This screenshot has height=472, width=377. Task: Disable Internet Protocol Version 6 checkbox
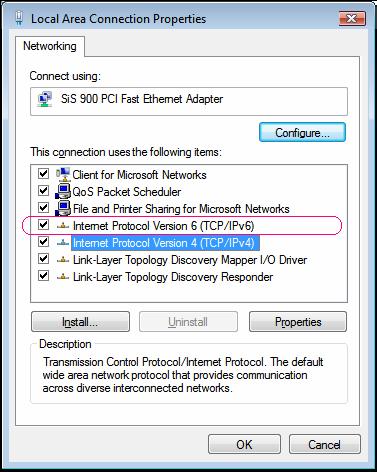(43, 225)
